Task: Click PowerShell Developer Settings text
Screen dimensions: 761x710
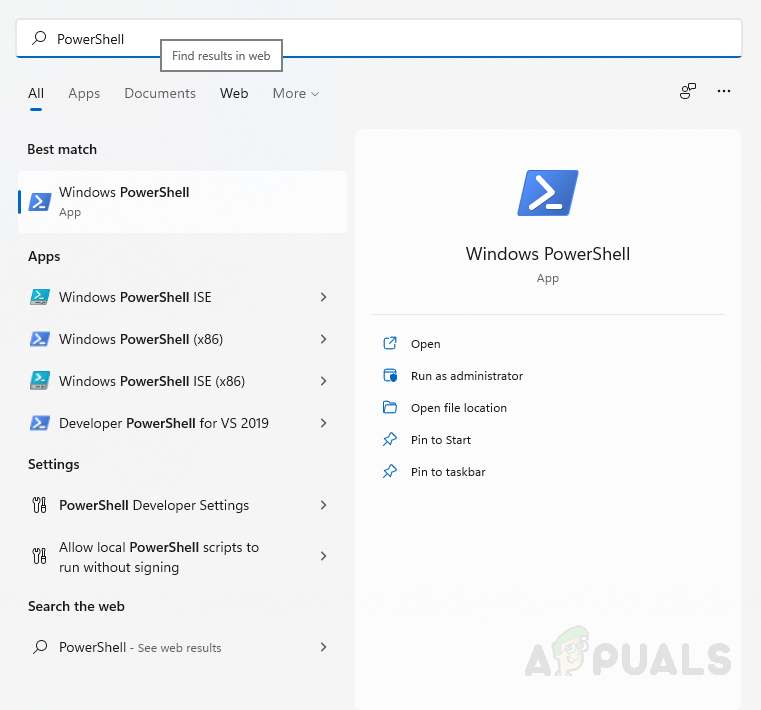Action: tap(154, 505)
